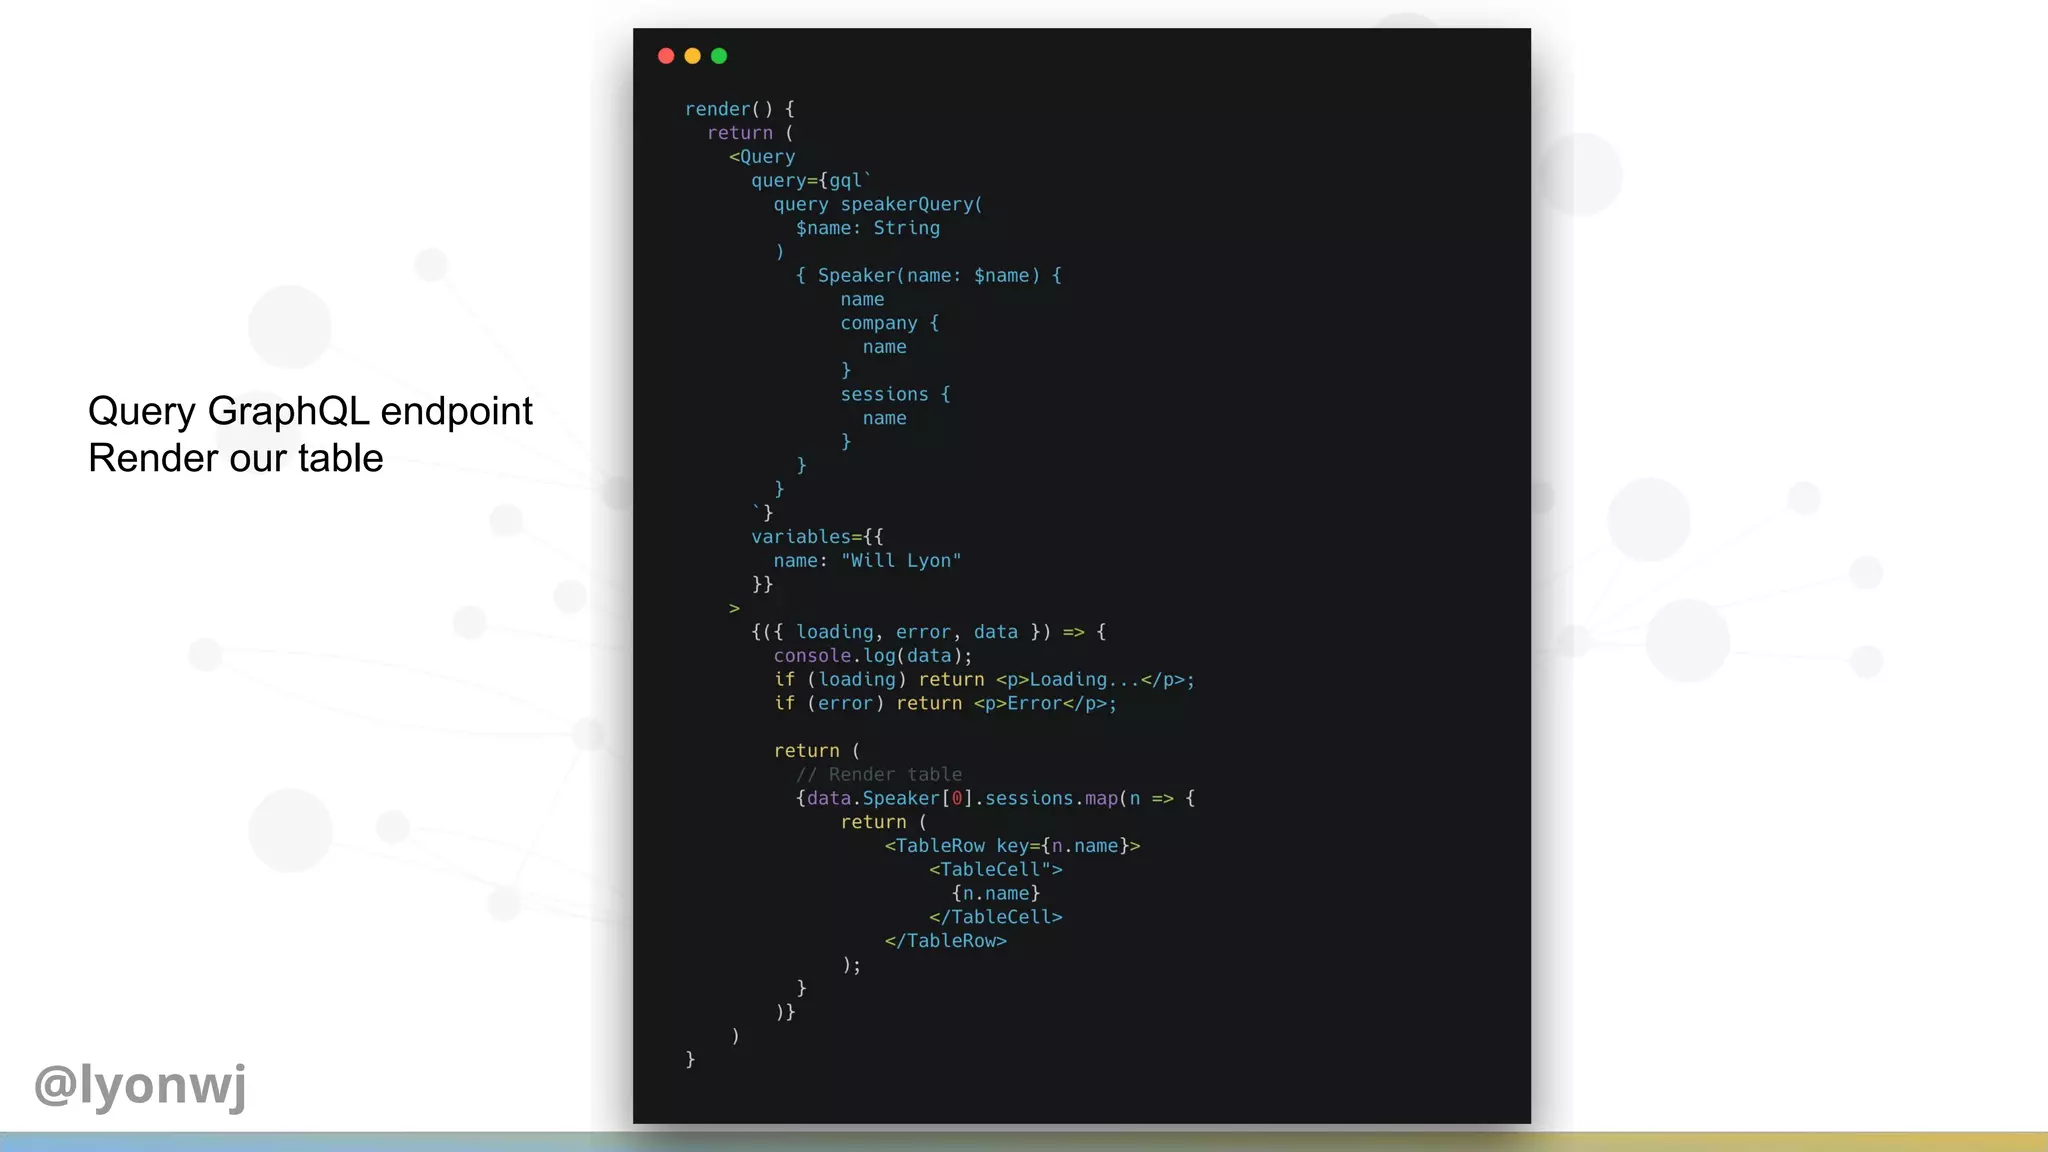
Task: Click the 'sessions {' code line
Action: [x=895, y=395]
